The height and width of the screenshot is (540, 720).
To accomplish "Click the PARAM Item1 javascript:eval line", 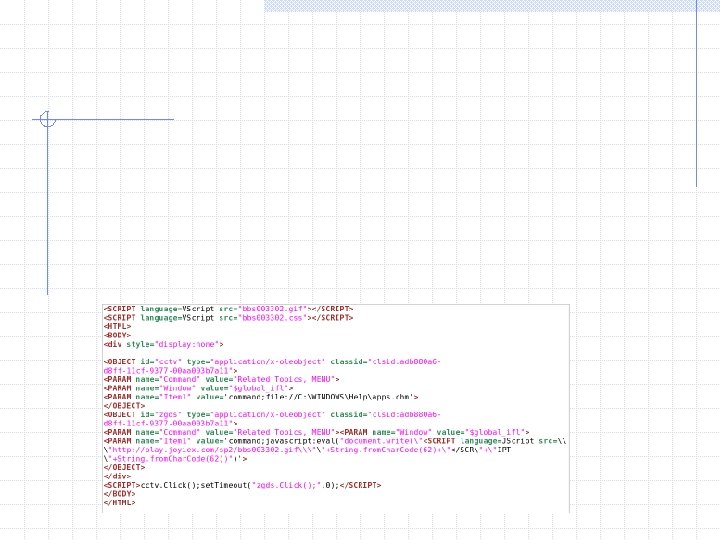I will pos(335,441).
